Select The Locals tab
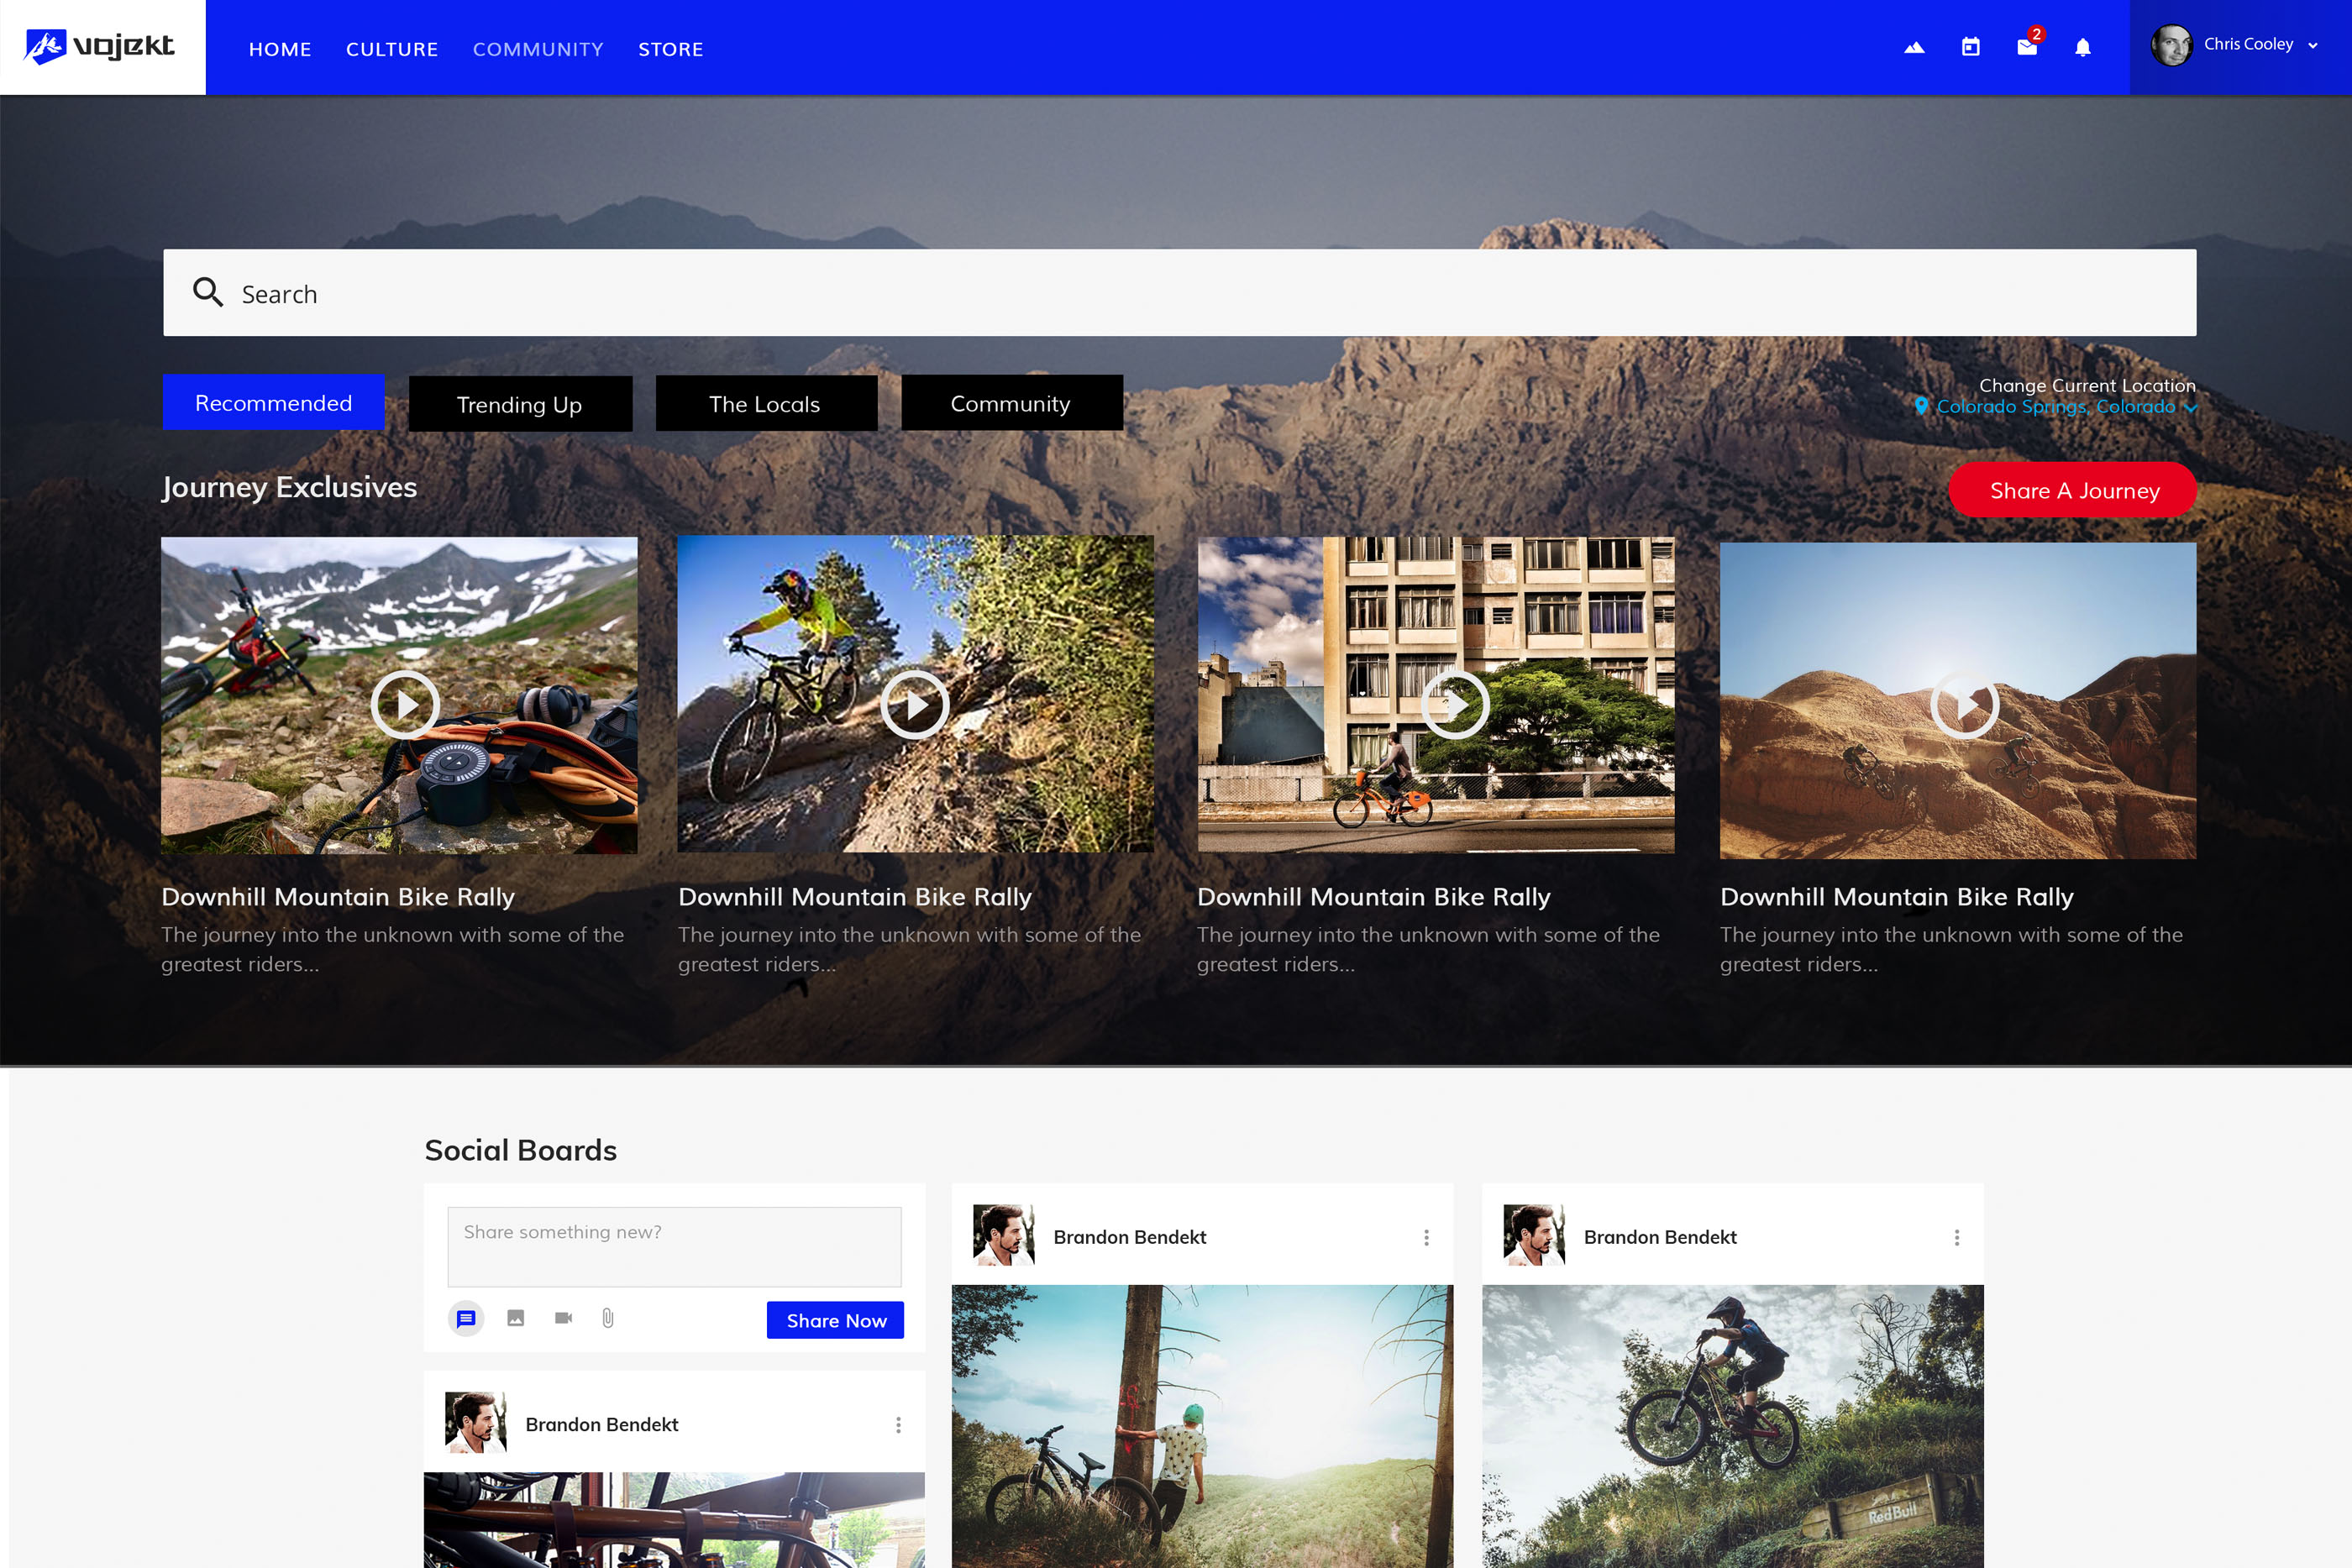This screenshot has width=2352, height=1568. coord(765,404)
